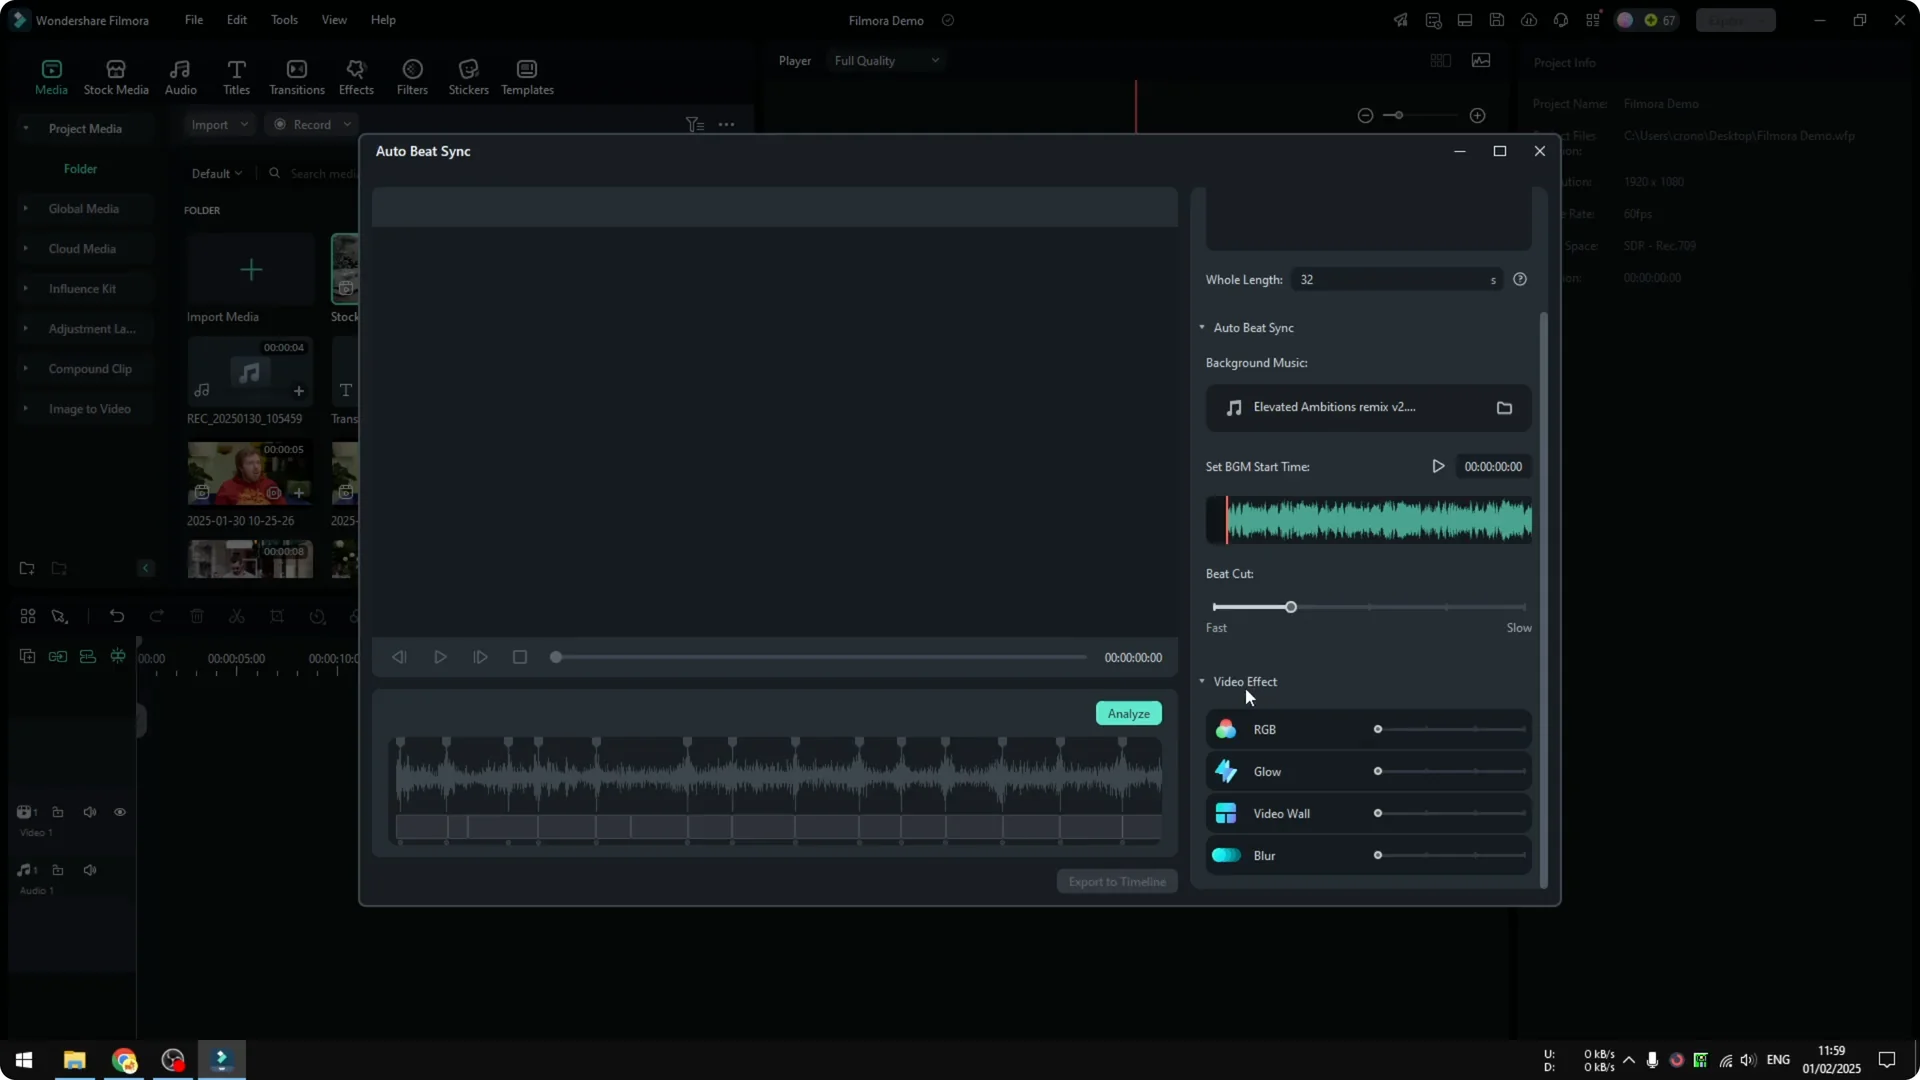The width and height of the screenshot is (1920, 1080).
Task: Open the browse file icon next to Elevated Ambitions
Action: tap(1504, 407)
